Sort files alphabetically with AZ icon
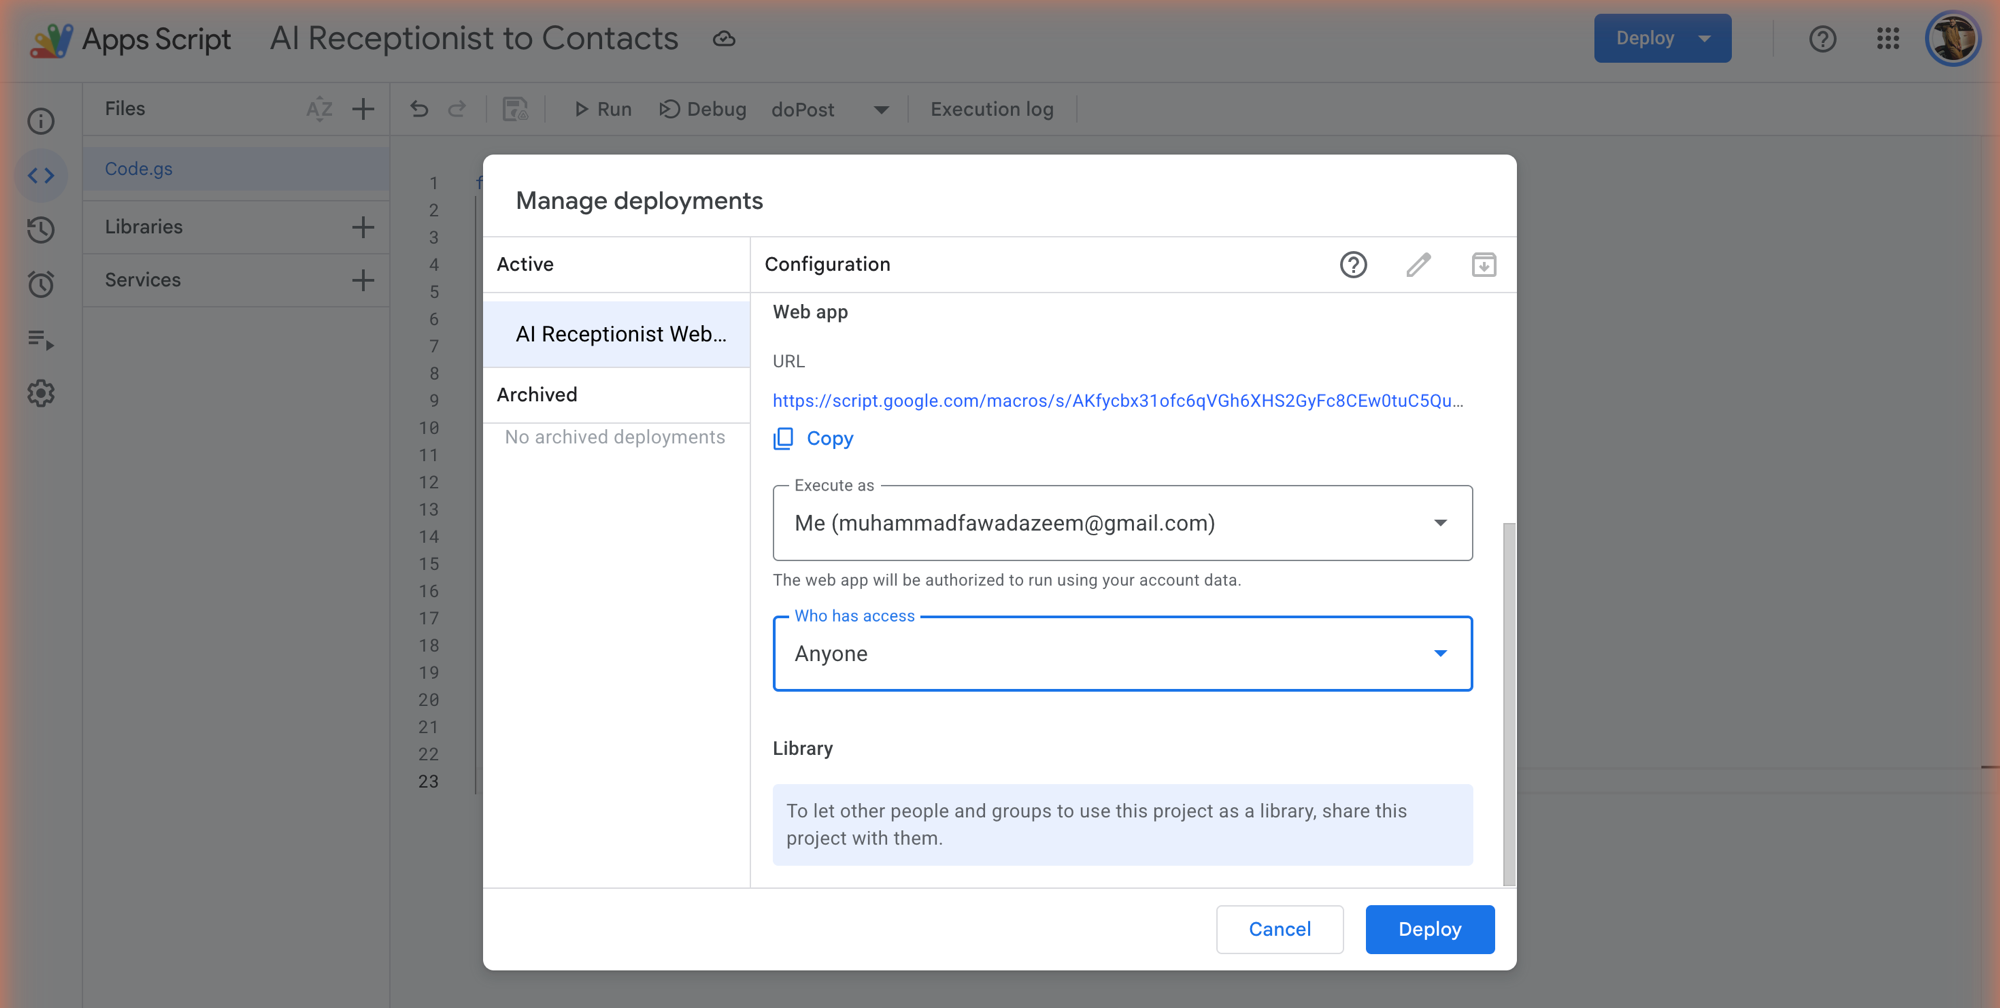The height and width of the screenshot is (1008, 2000). pos(319,109)
